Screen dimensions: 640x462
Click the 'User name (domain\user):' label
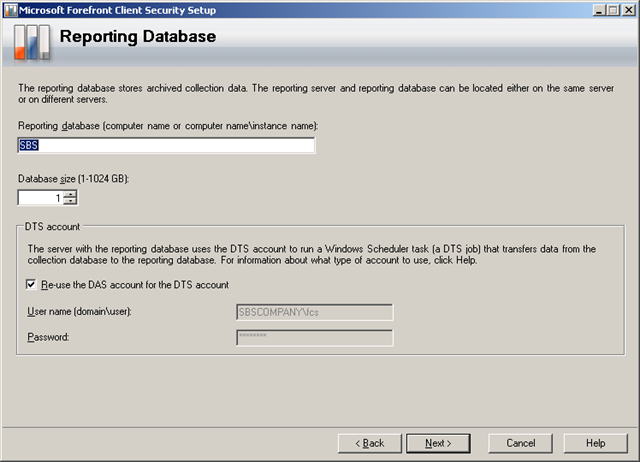[79, 311]
